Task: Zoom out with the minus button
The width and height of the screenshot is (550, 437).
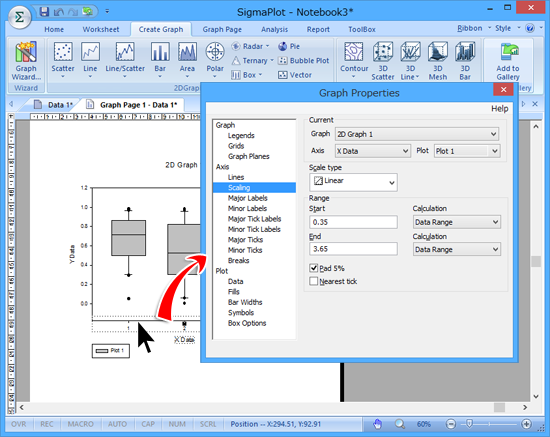Action: (x=451, y=424)
